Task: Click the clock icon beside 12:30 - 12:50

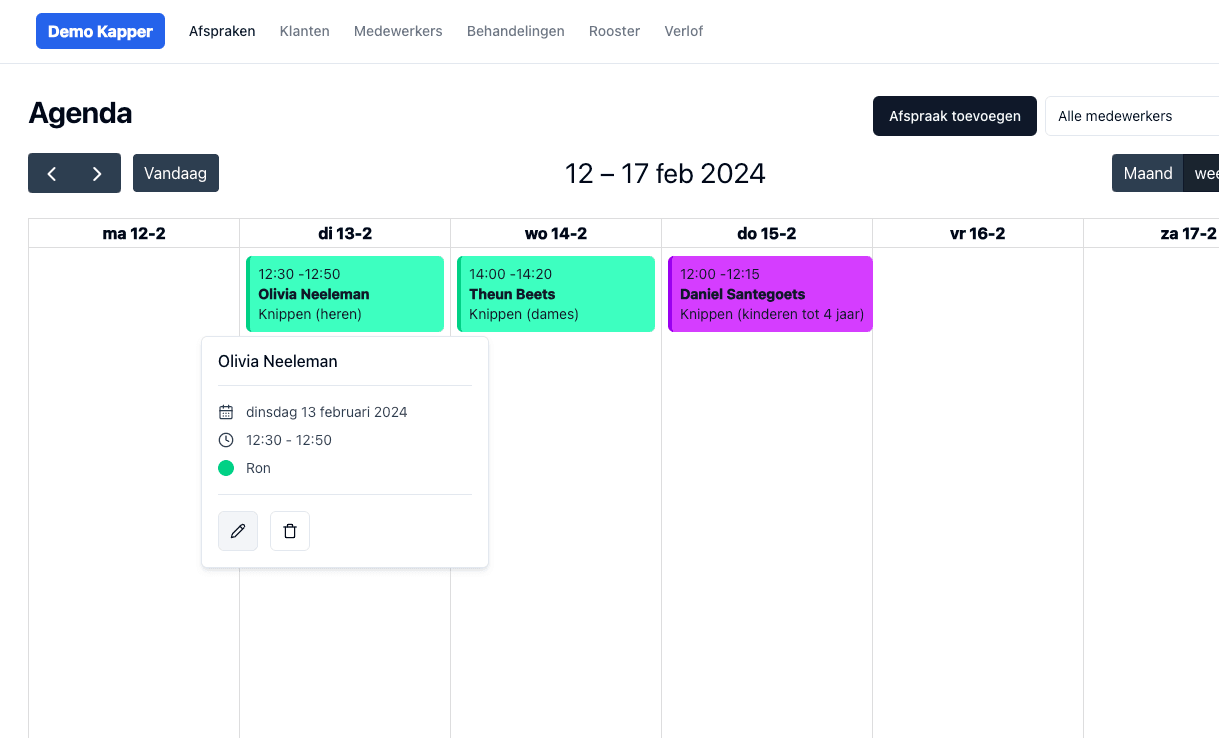Action: [226, 440]
